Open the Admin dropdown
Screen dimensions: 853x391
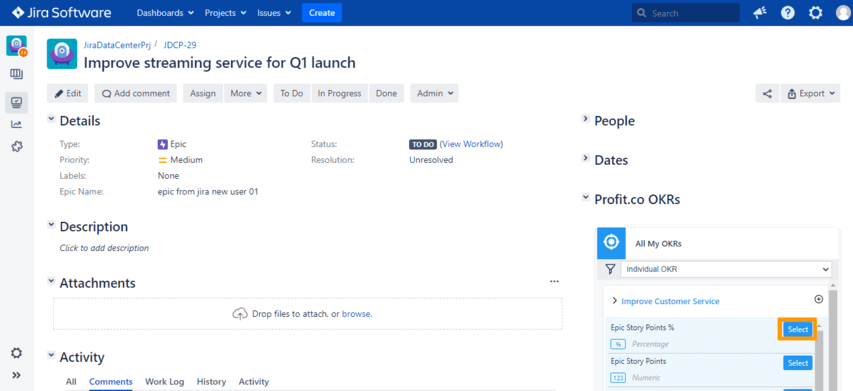[x=435, y=94]
